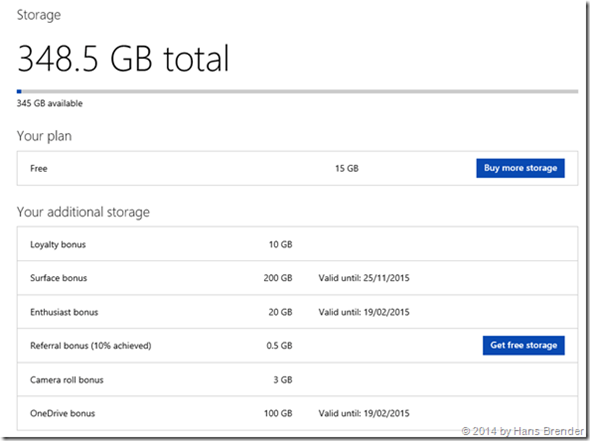Click the '0.5 GB' referral bonus value
The image size is (590, 441).
point(280,346)
